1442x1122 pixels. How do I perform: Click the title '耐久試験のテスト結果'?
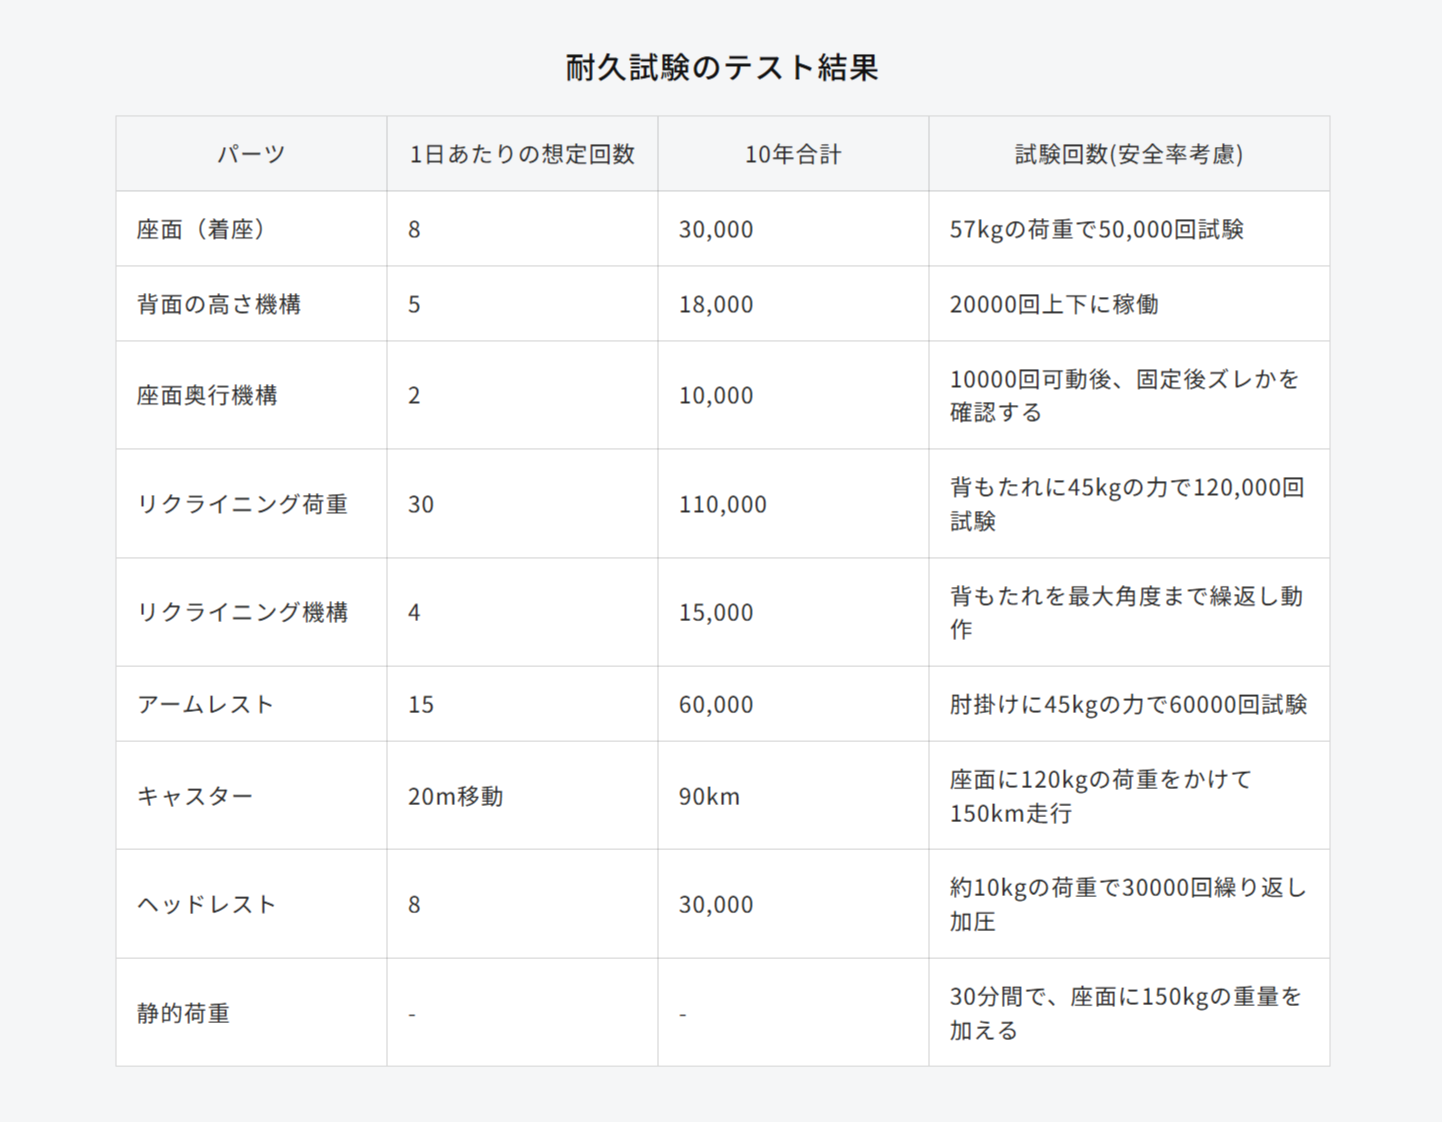(x=721, y=68)
